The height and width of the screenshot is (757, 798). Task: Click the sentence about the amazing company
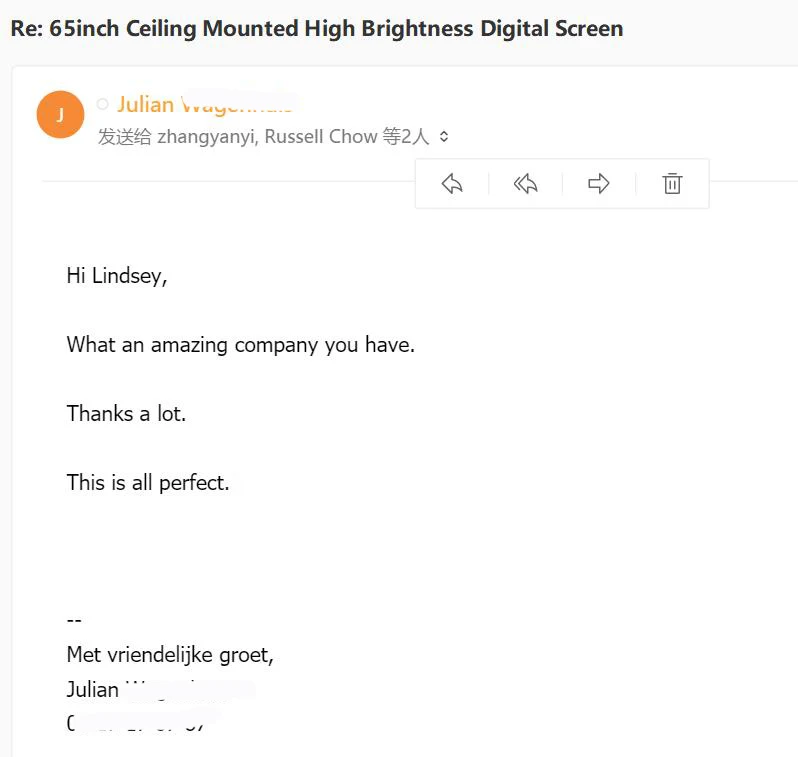[241, 345]
